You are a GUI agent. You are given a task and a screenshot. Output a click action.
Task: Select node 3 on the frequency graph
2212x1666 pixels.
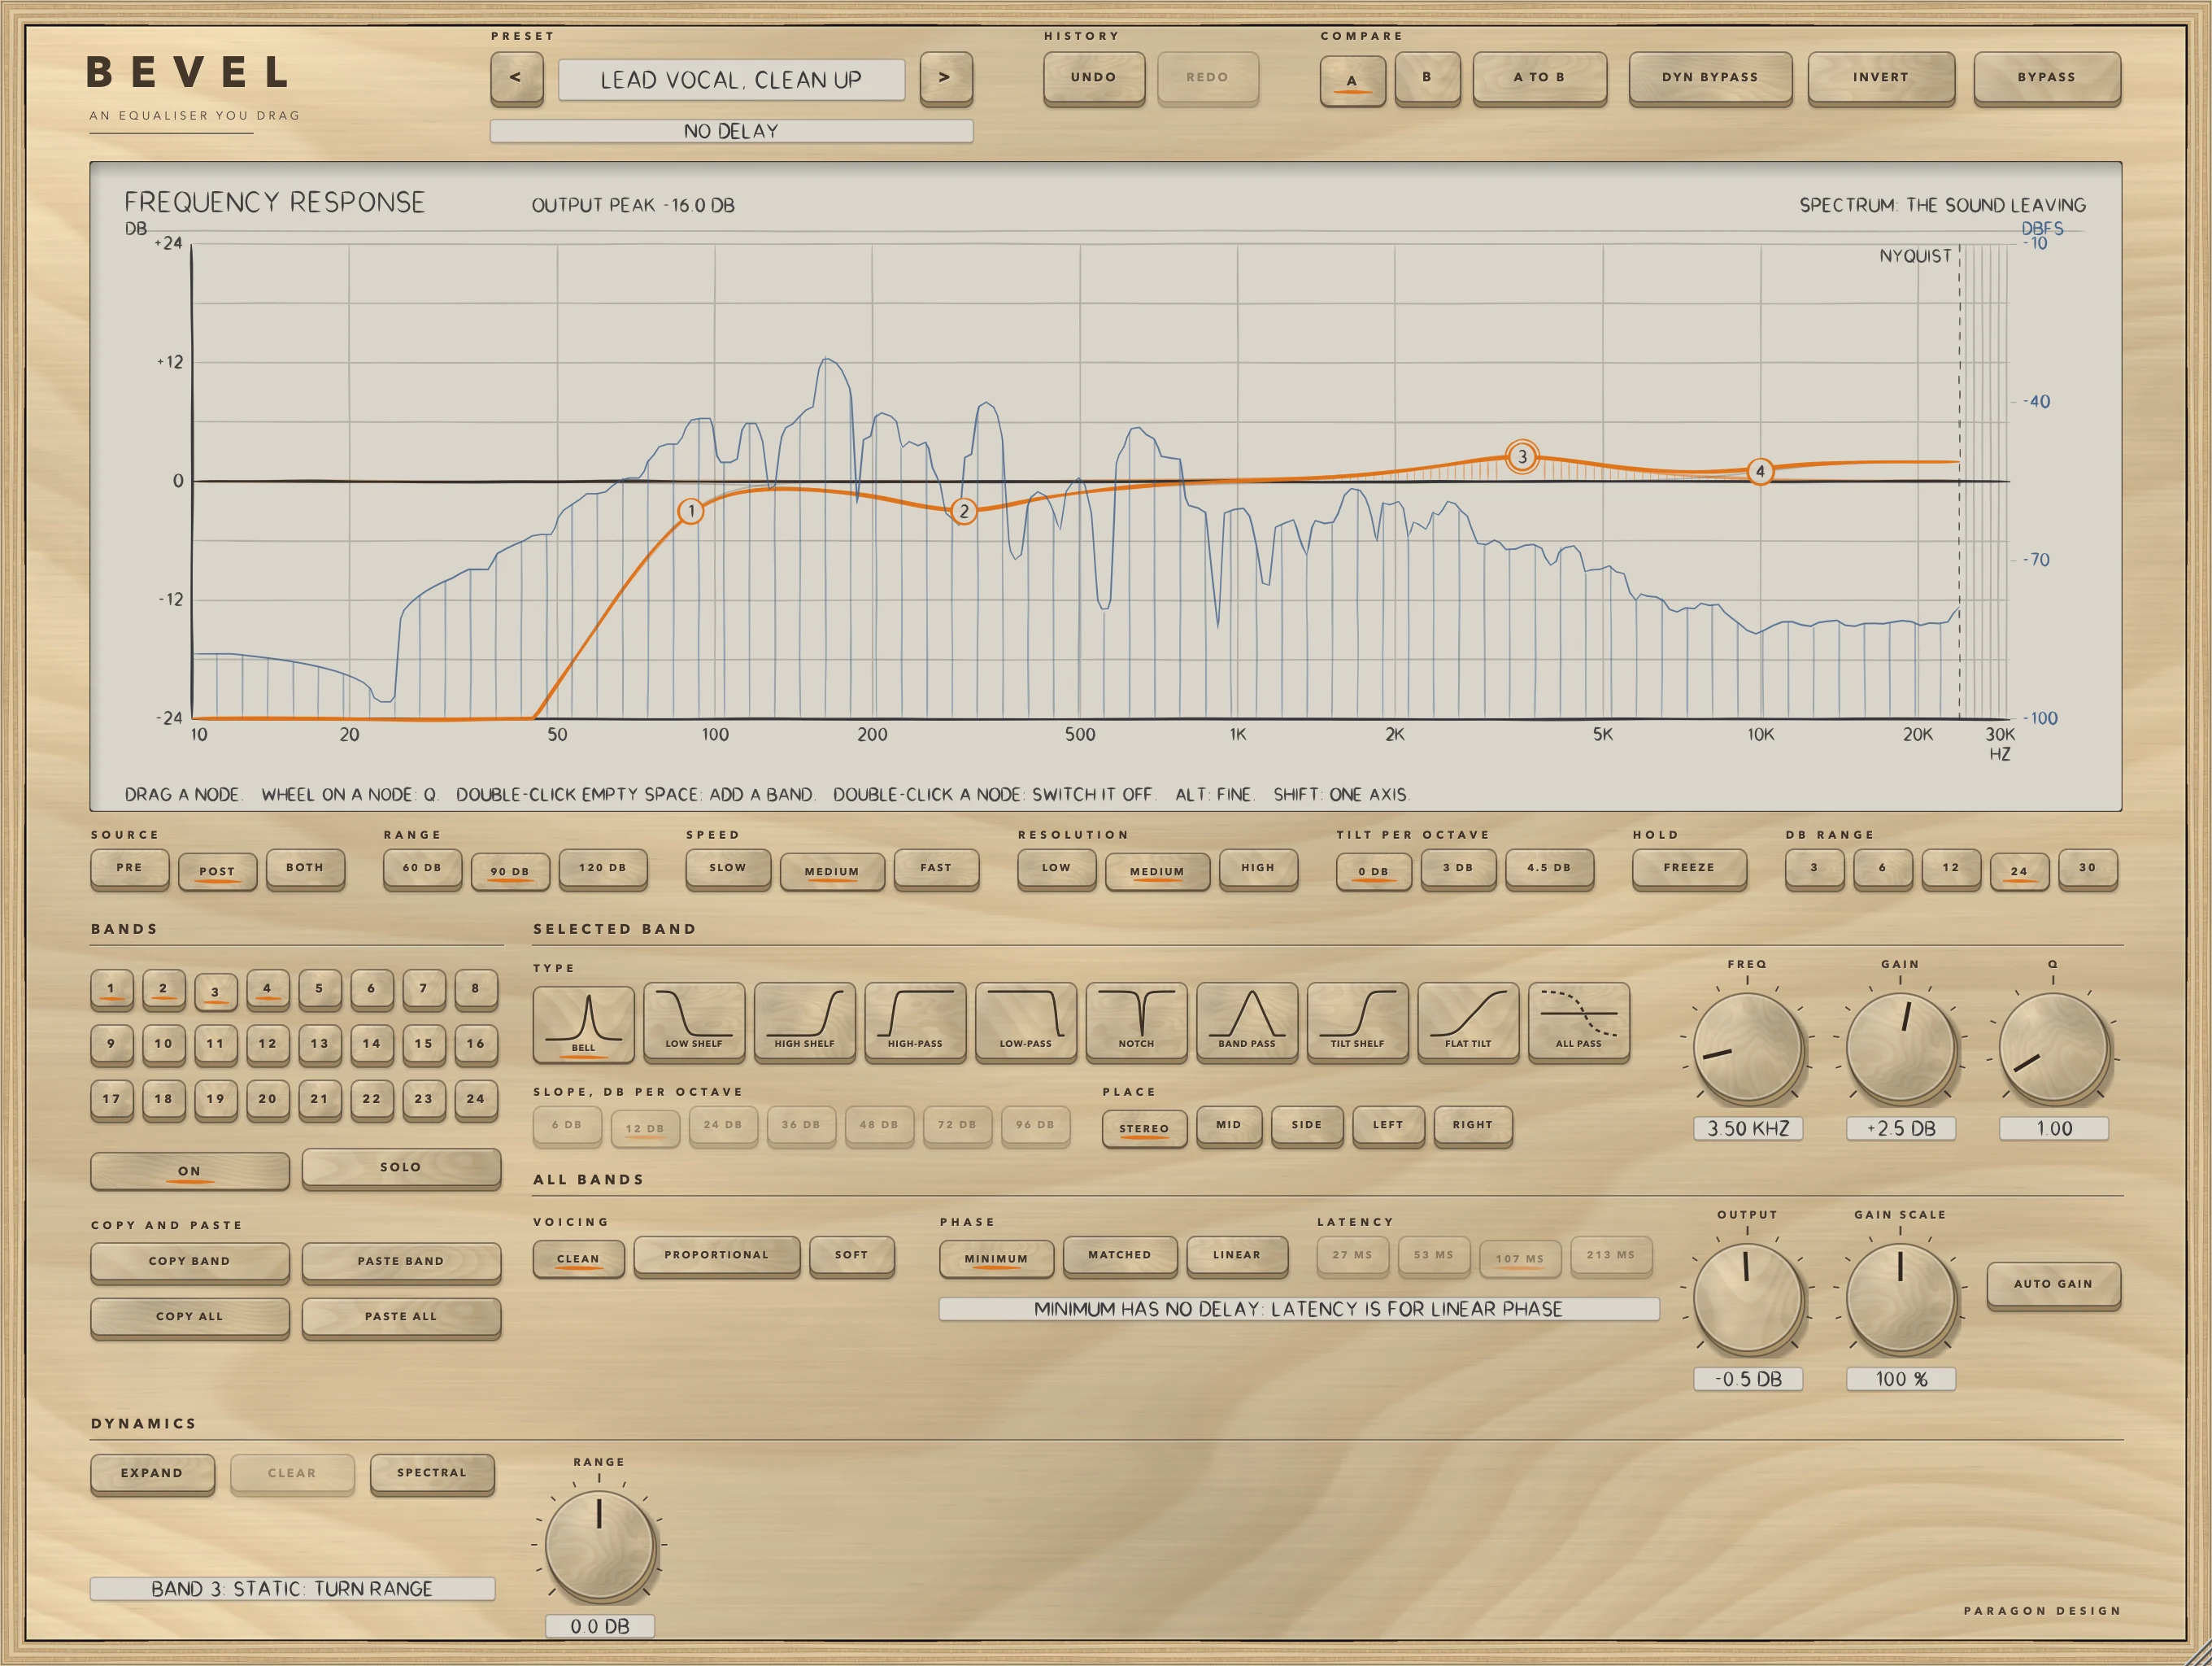tap(1522, 457)
